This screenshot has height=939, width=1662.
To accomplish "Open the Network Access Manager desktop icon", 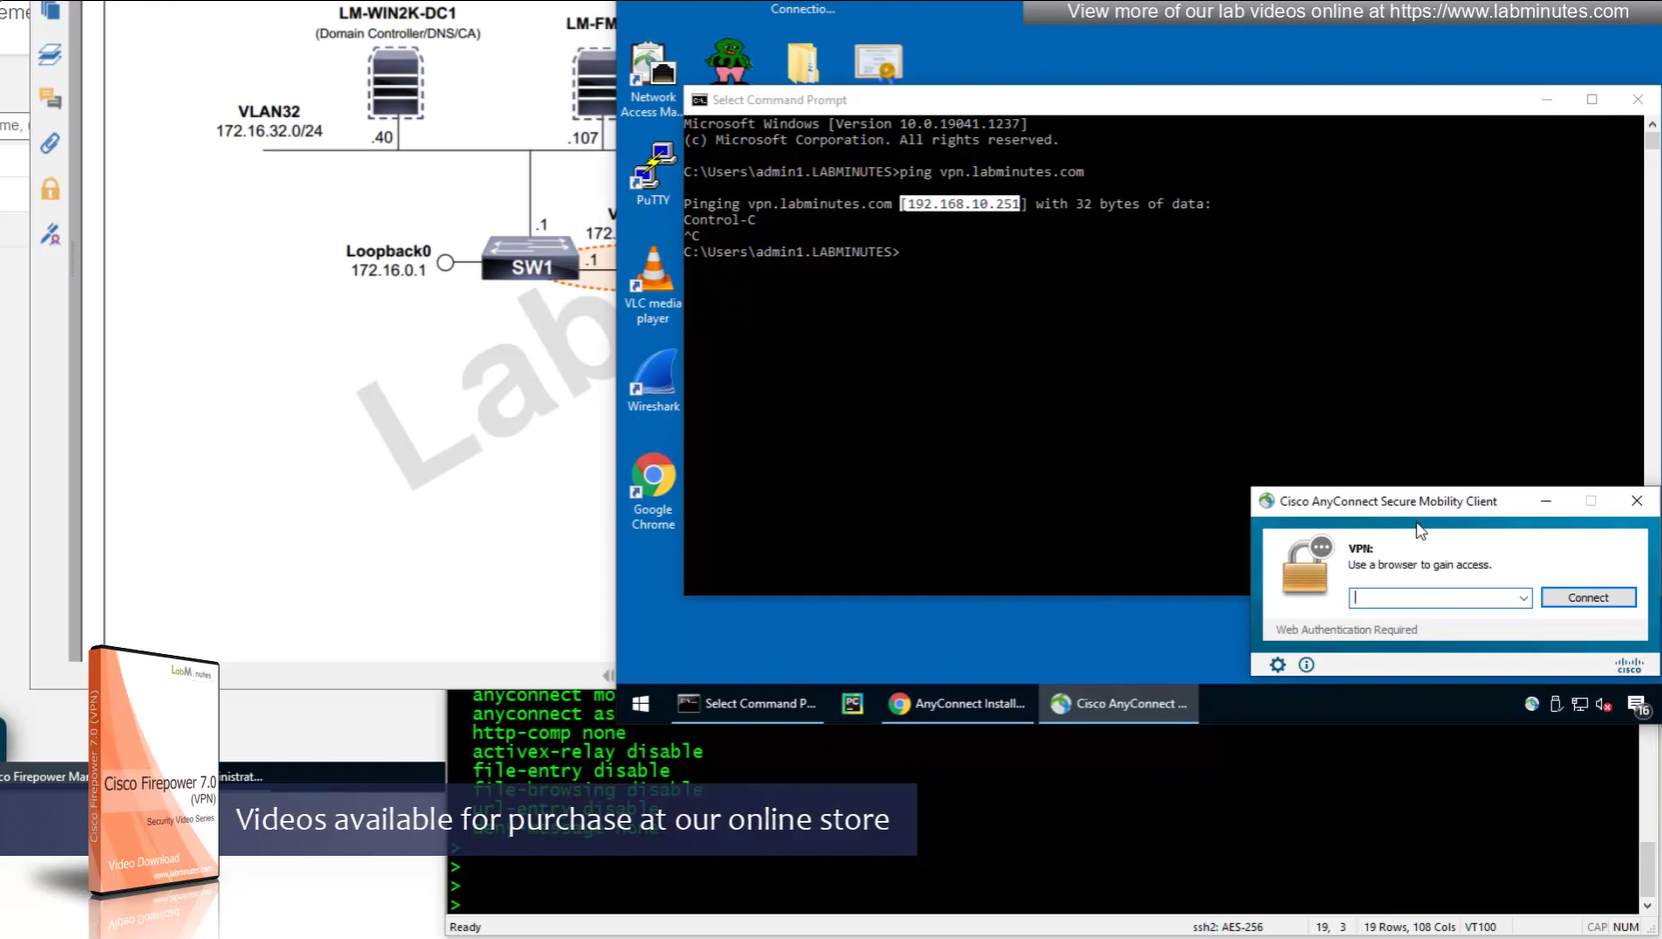I will click(x=652, y=80).
